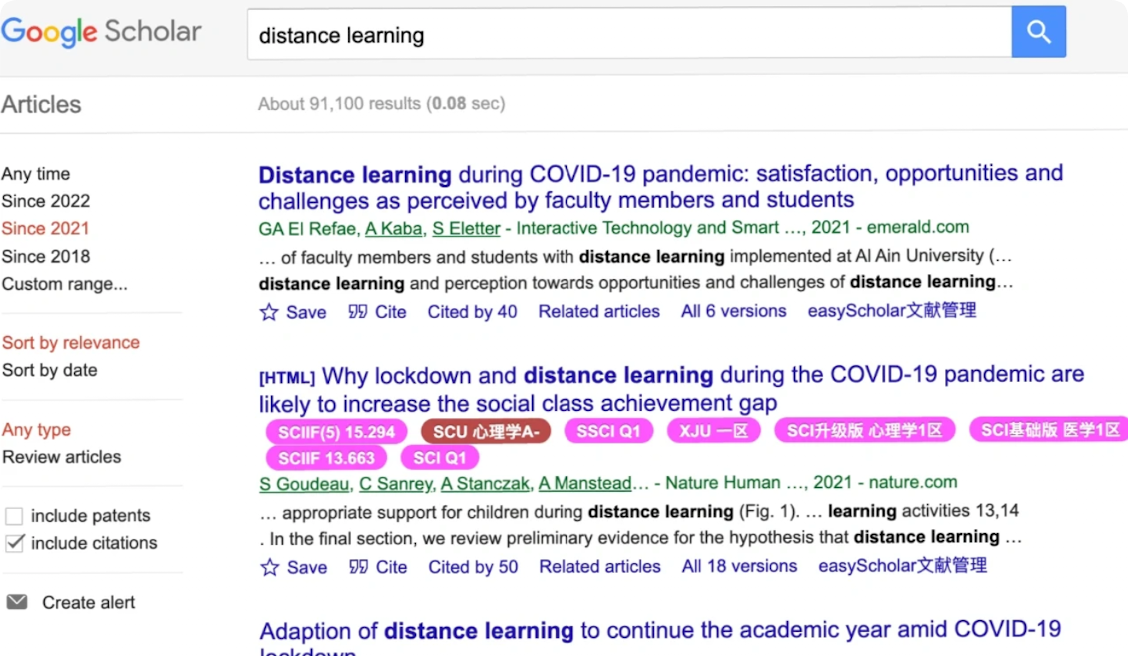Viewport: 1128px width, 656px height.
Task: Show All 6 versions
Action: (734, 311)
